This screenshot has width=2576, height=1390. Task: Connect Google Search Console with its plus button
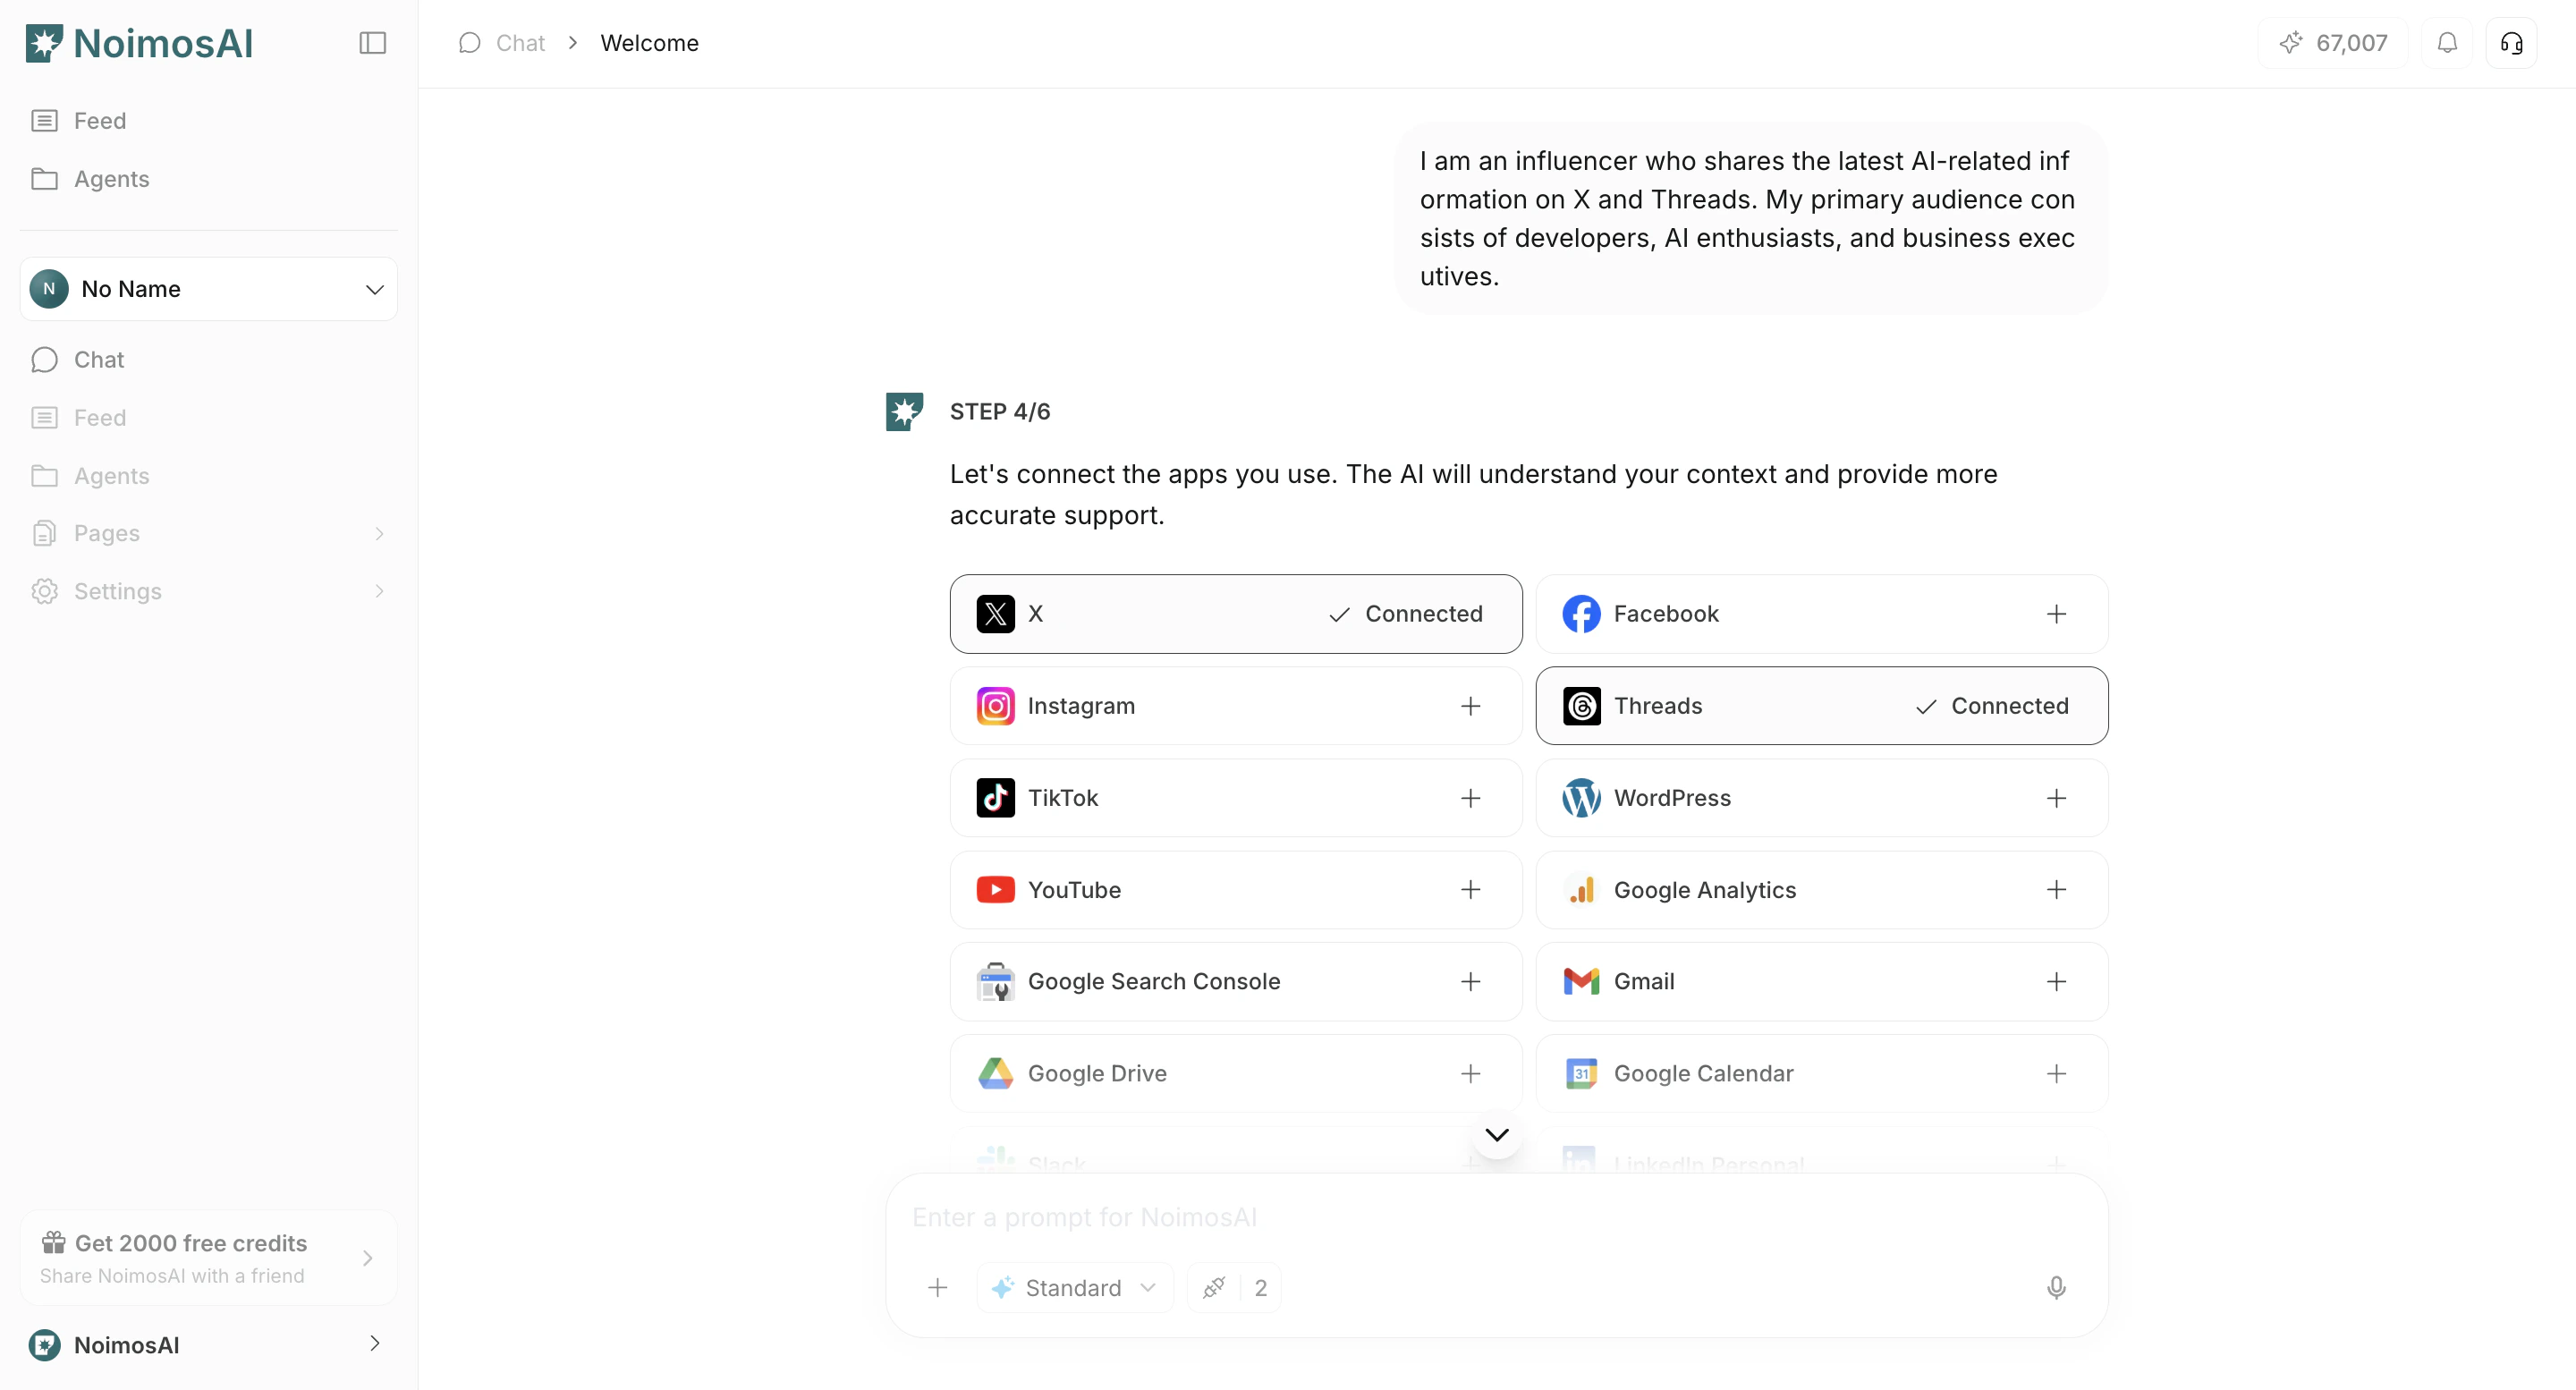point(1470,982)
